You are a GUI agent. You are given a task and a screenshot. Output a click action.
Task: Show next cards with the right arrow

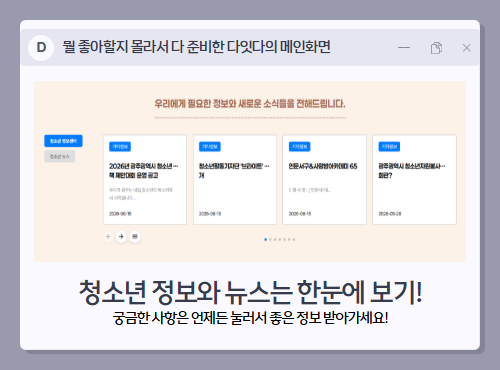click(121, 237)
